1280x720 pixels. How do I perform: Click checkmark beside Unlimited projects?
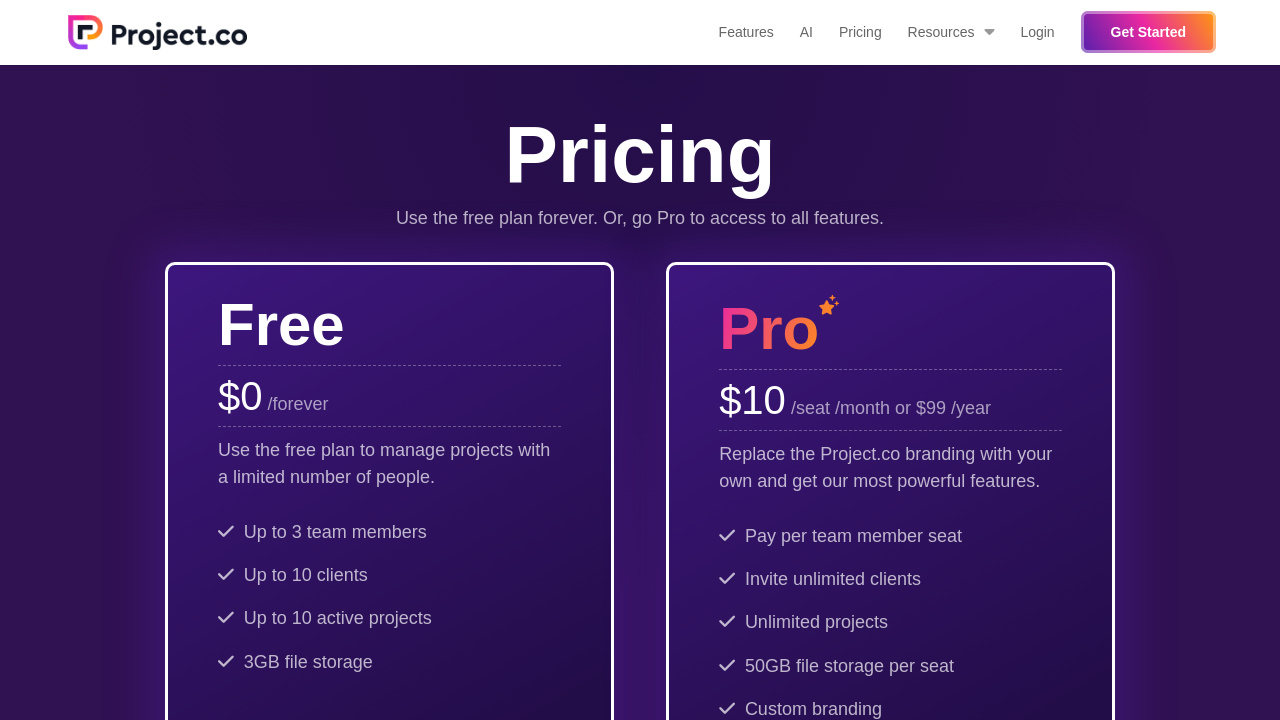727,622
